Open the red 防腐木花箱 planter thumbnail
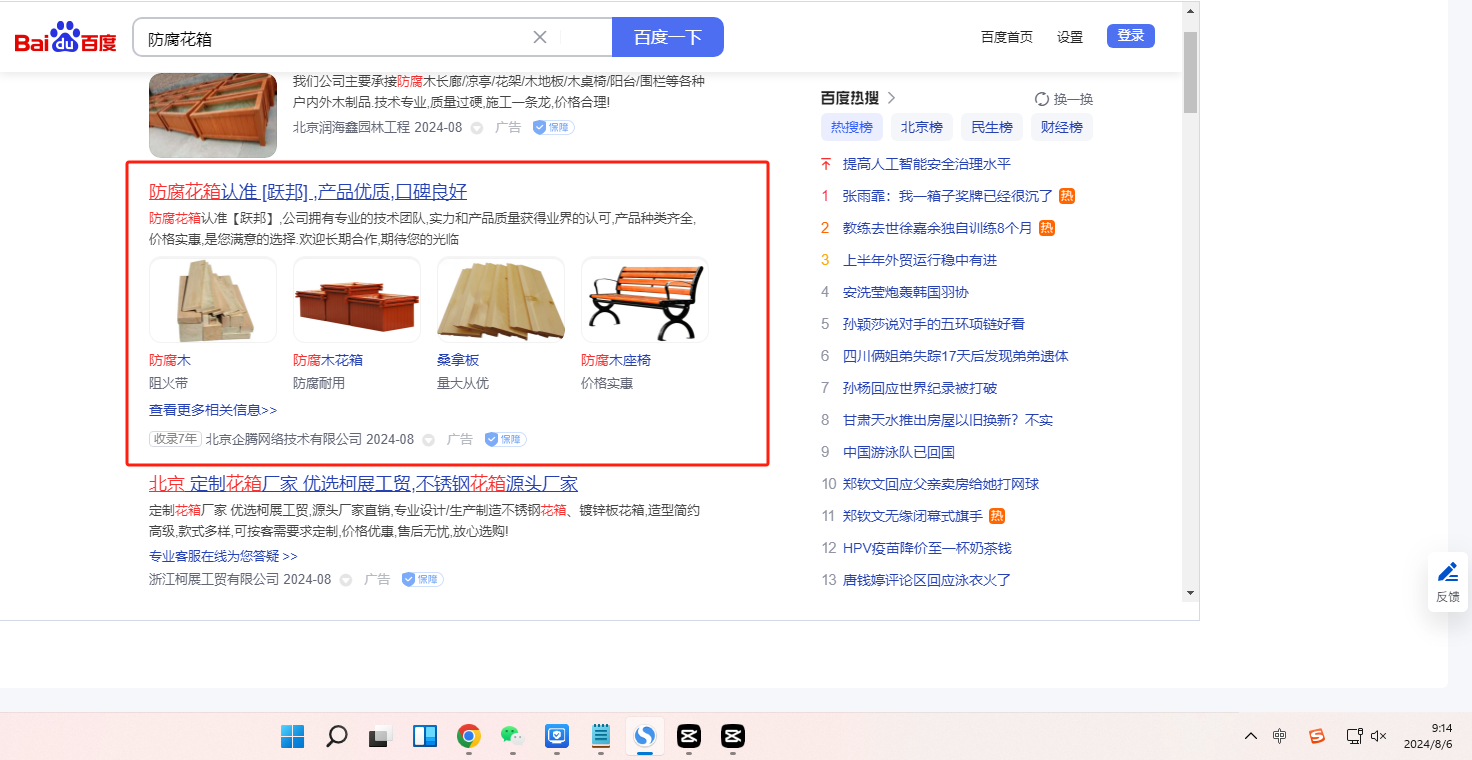The height and width of the screenshot is (760, 1472). click(x=357, y=300)
